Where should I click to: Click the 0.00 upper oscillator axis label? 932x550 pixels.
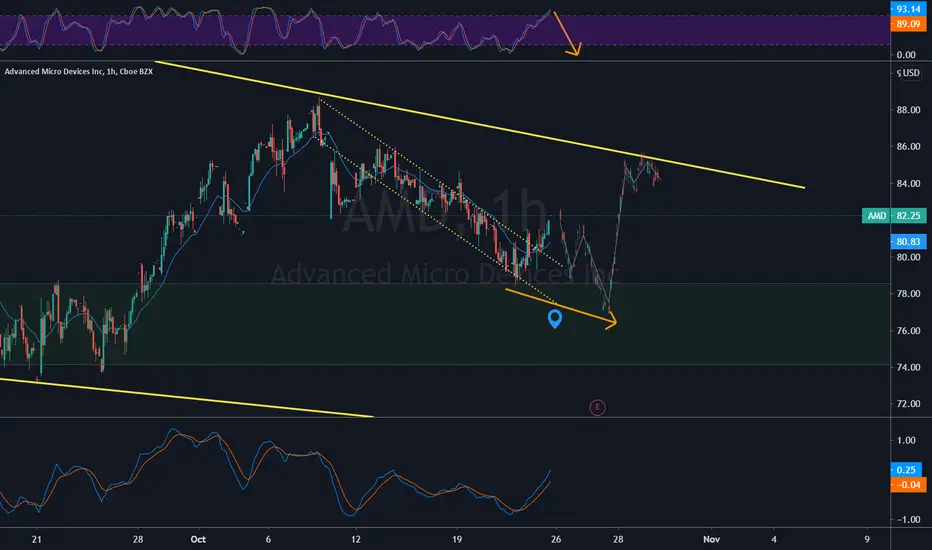pyautogui.click(x=906, y=55)
